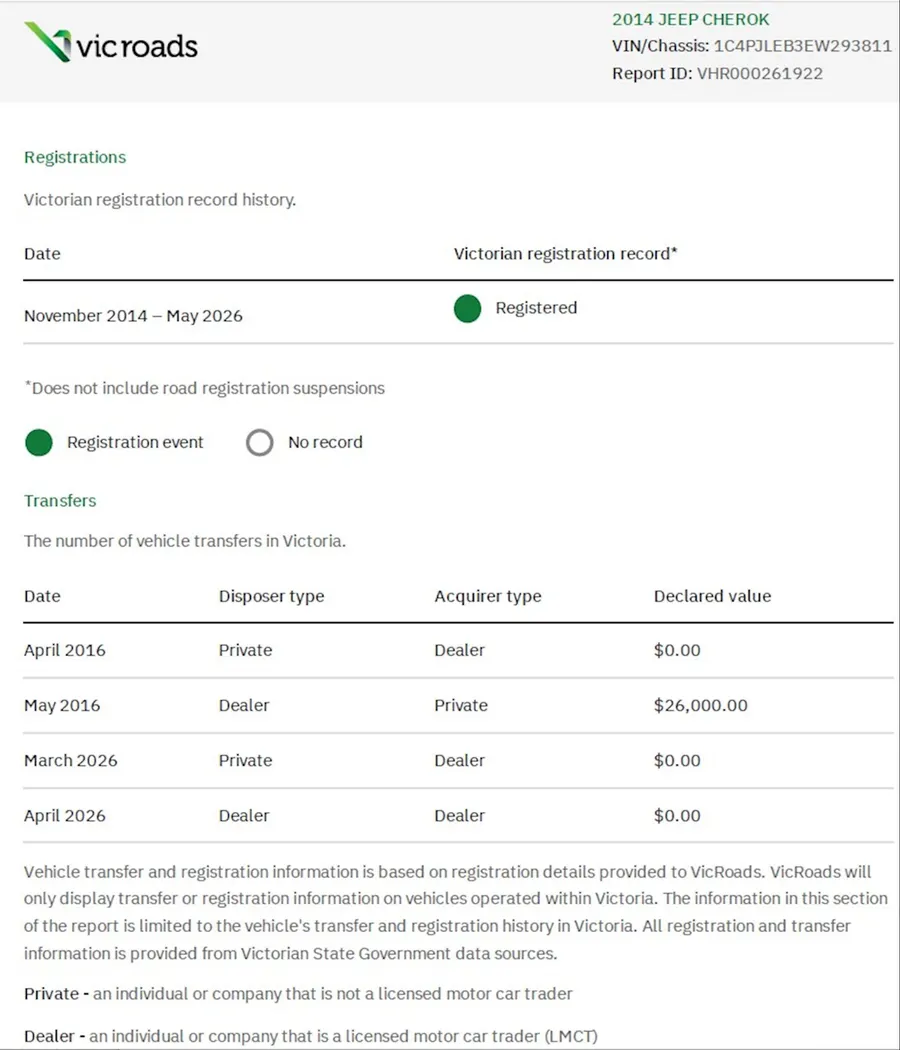Click the Disposer type column header
Screen dimensions: 900x1050
point(271,596)
